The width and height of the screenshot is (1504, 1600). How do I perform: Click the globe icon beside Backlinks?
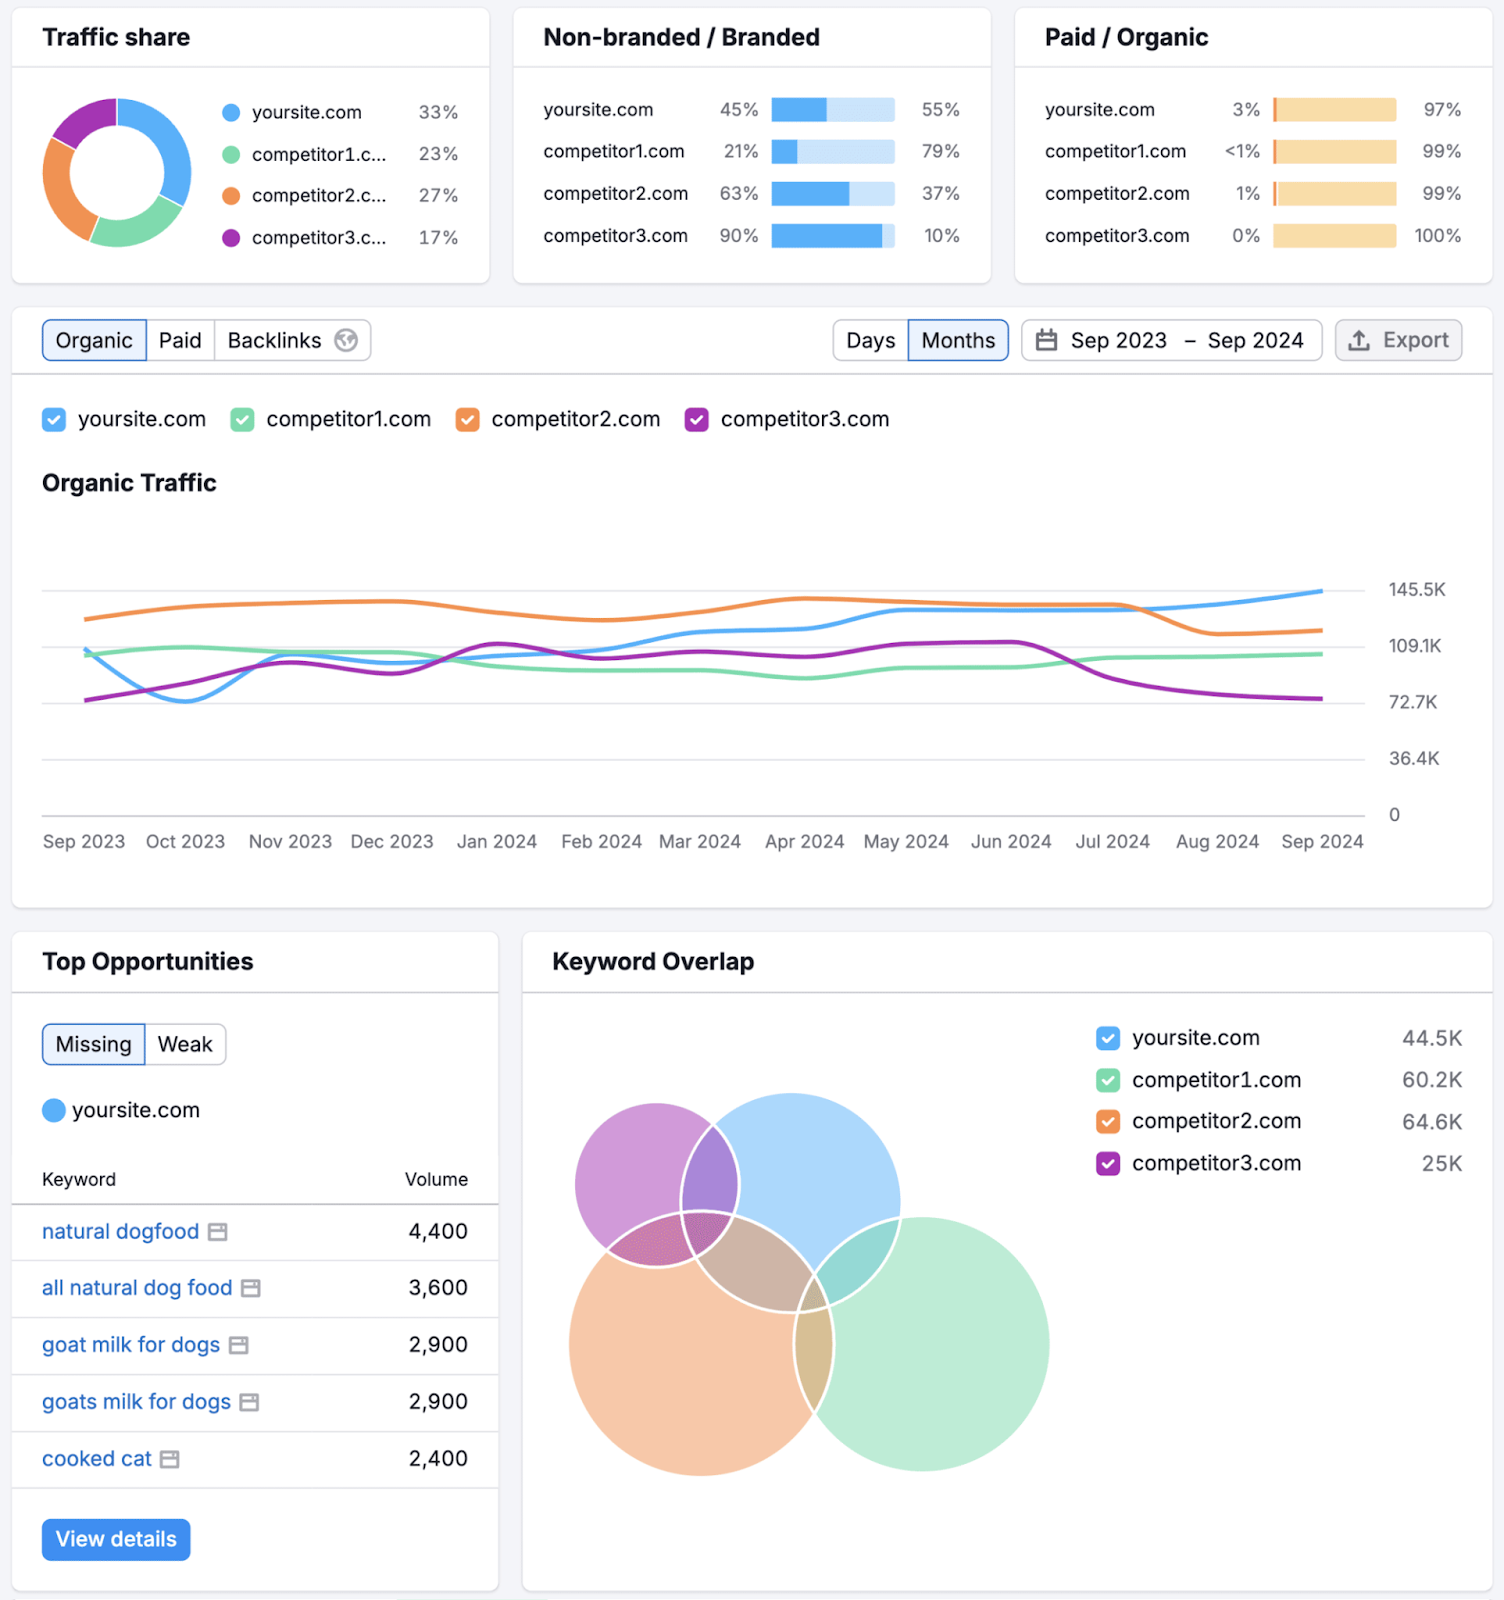346,340
